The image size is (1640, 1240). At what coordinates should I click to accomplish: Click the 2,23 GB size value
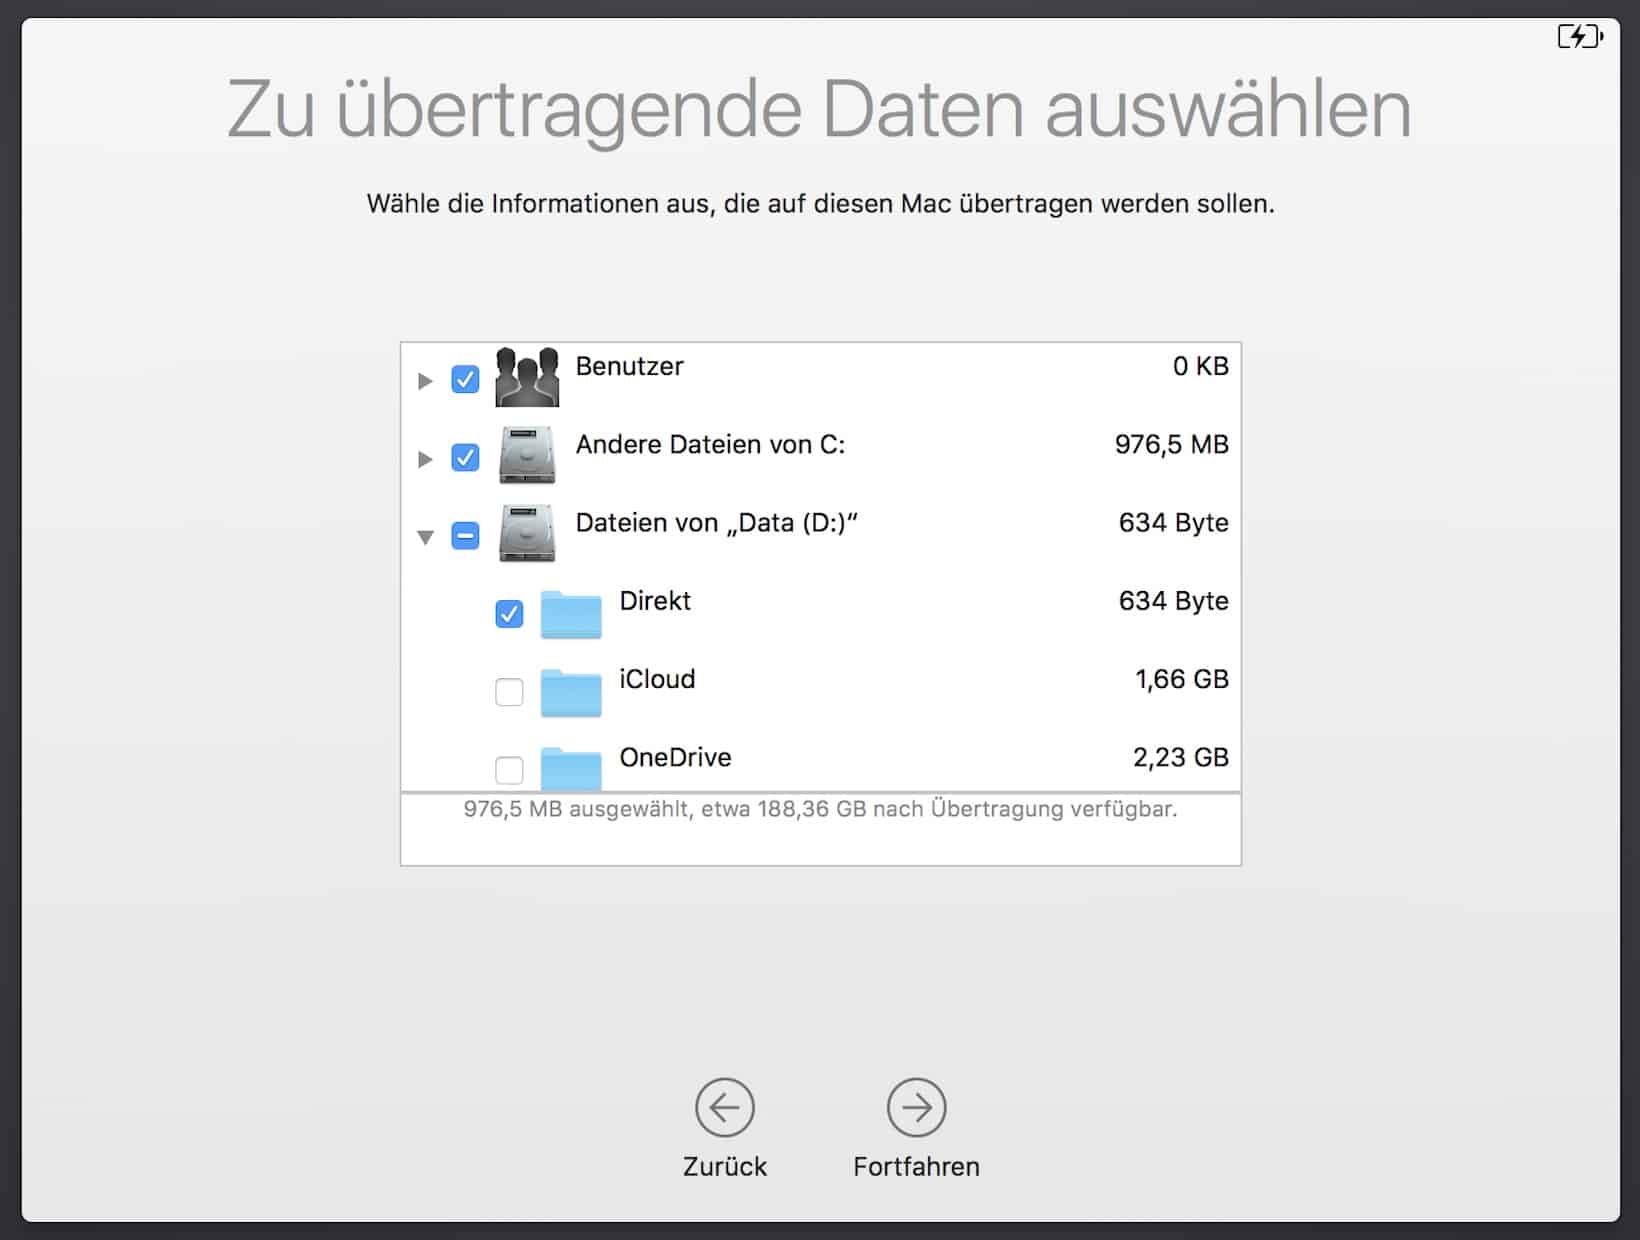(1181, 756)
